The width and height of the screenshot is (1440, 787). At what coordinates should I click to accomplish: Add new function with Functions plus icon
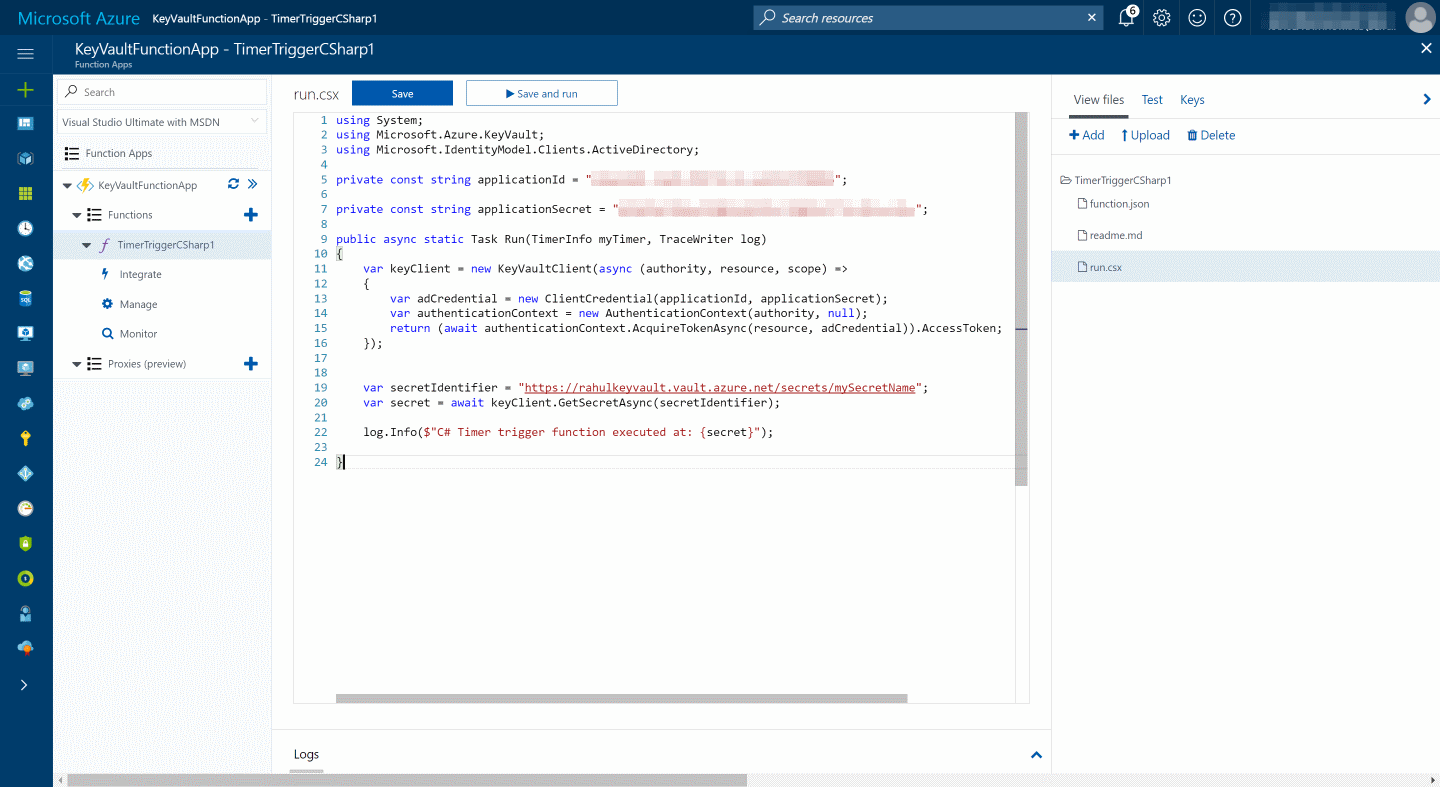click(251, 215)
